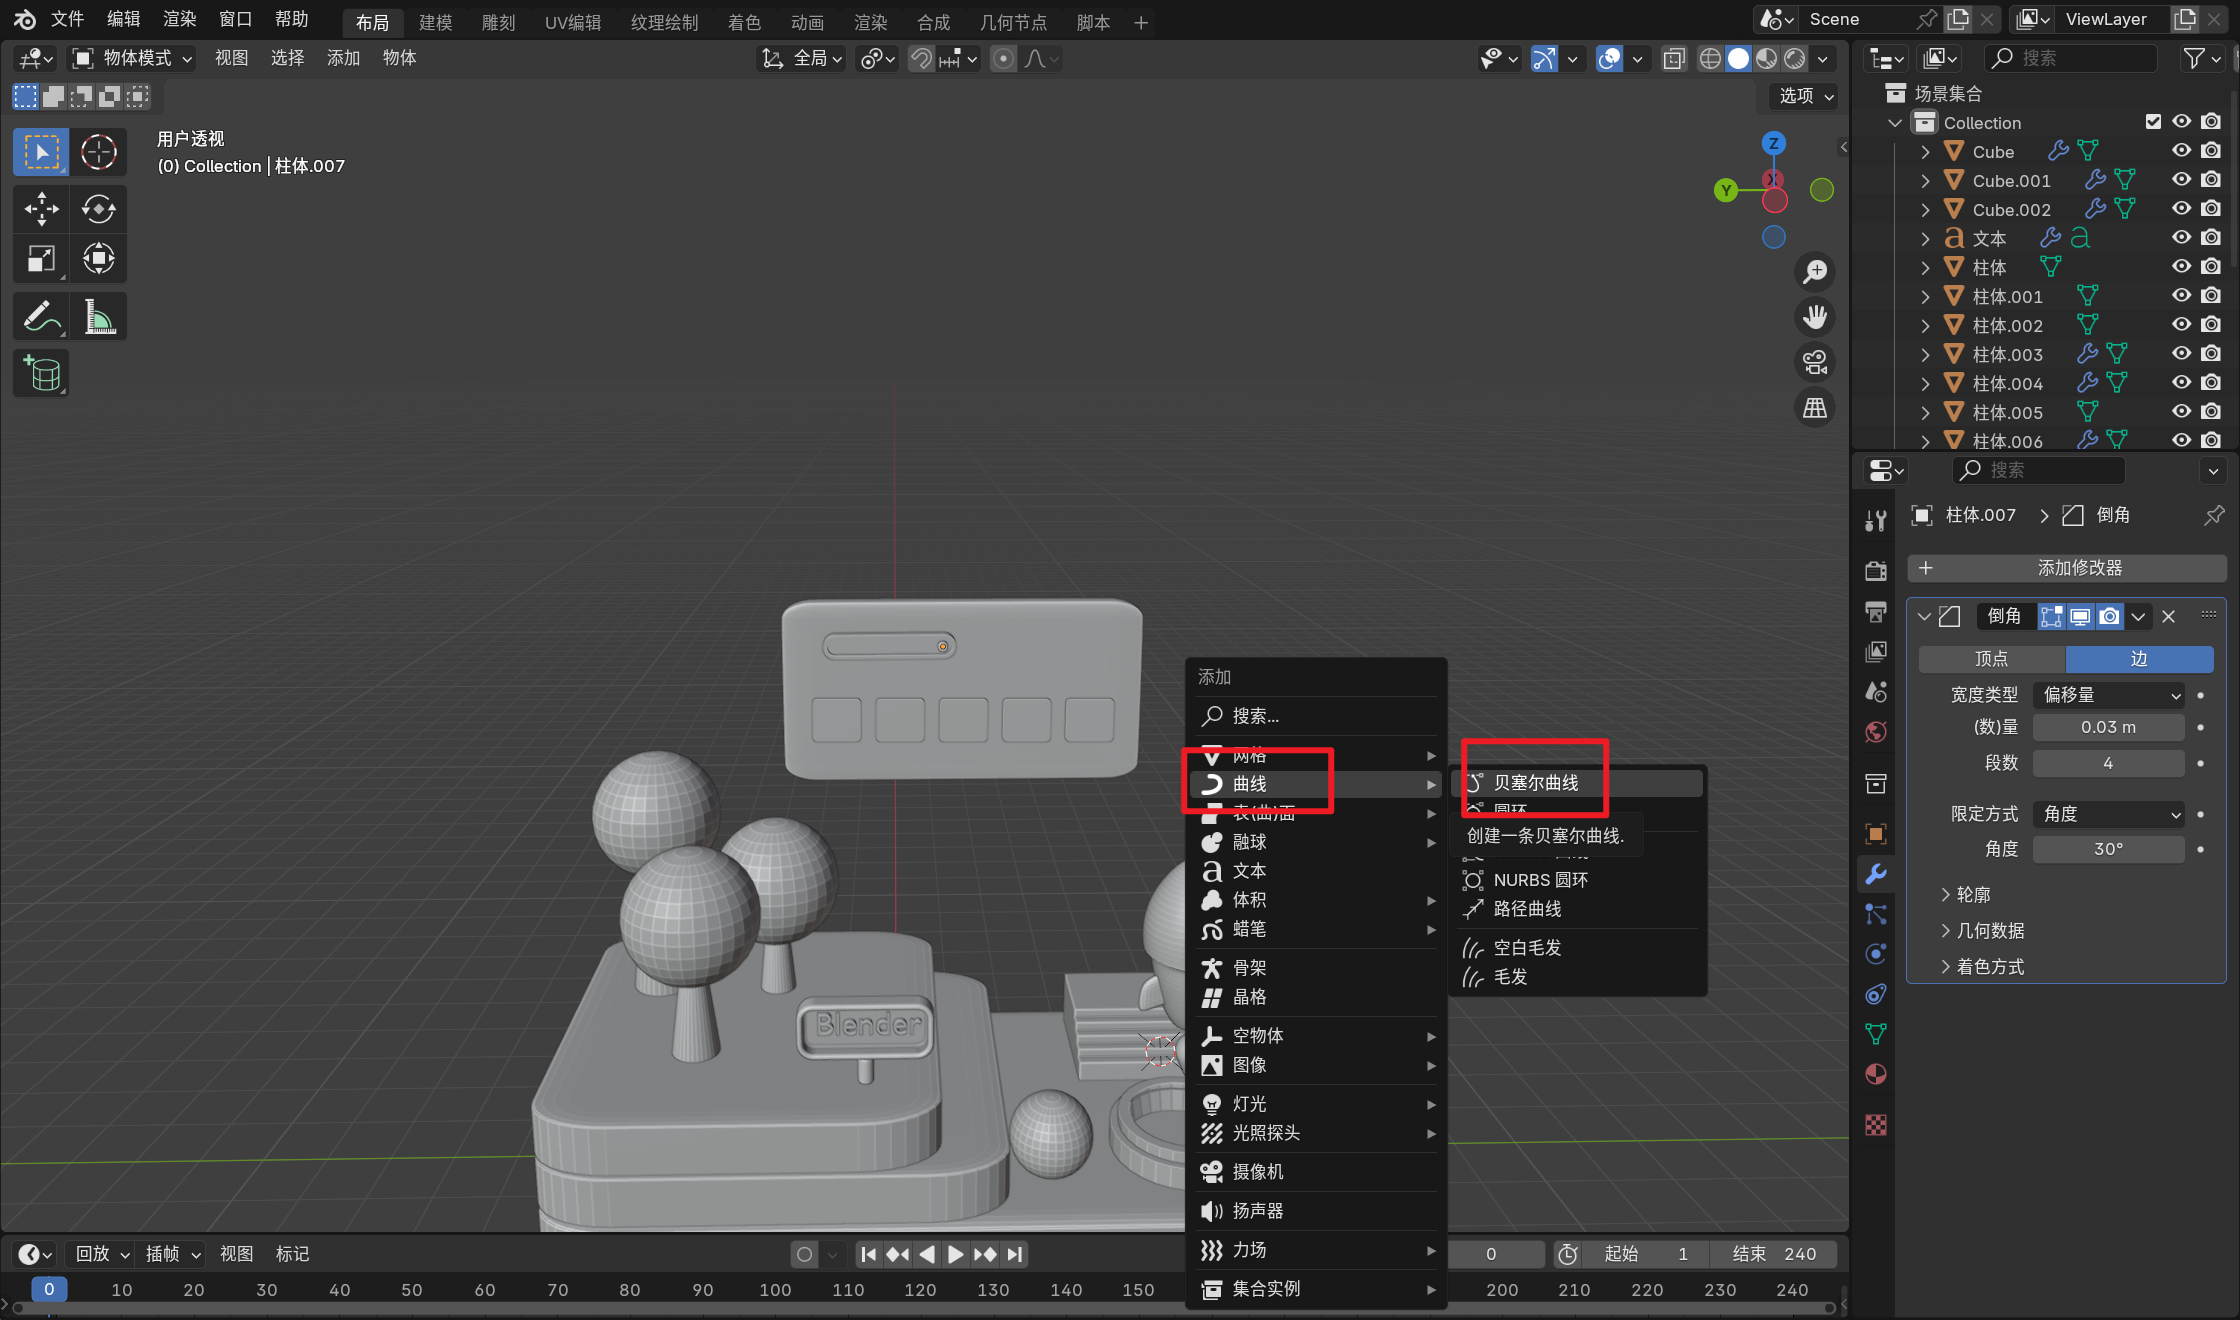Select the Measure ruler tool

(98, 317)
